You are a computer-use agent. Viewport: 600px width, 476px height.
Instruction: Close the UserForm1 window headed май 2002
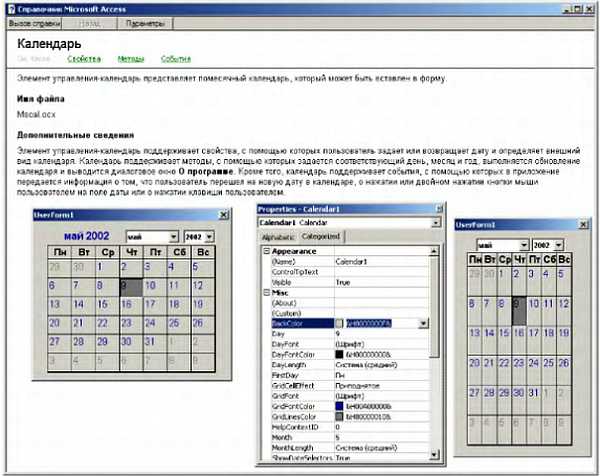click(x=224, y=215)
